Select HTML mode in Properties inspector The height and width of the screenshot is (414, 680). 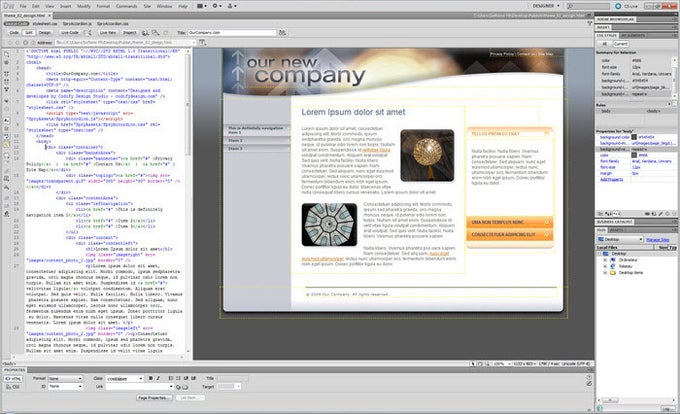pyautogui.click(x=13, y=378)
